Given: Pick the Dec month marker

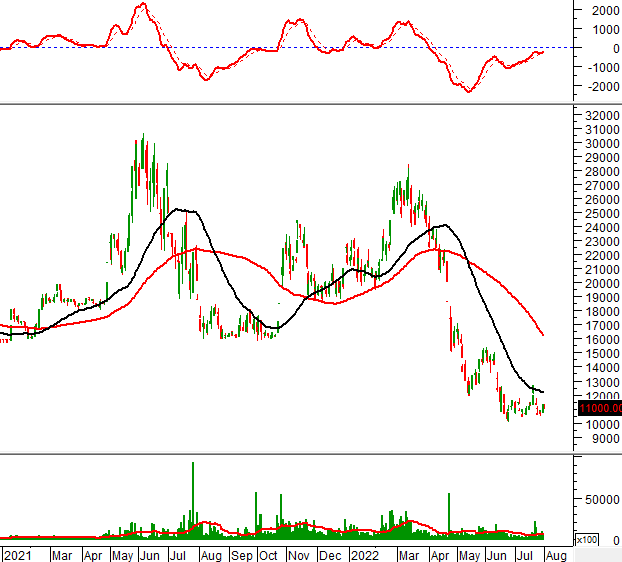Looking at the screenshot, I should (x=330, y=553).
